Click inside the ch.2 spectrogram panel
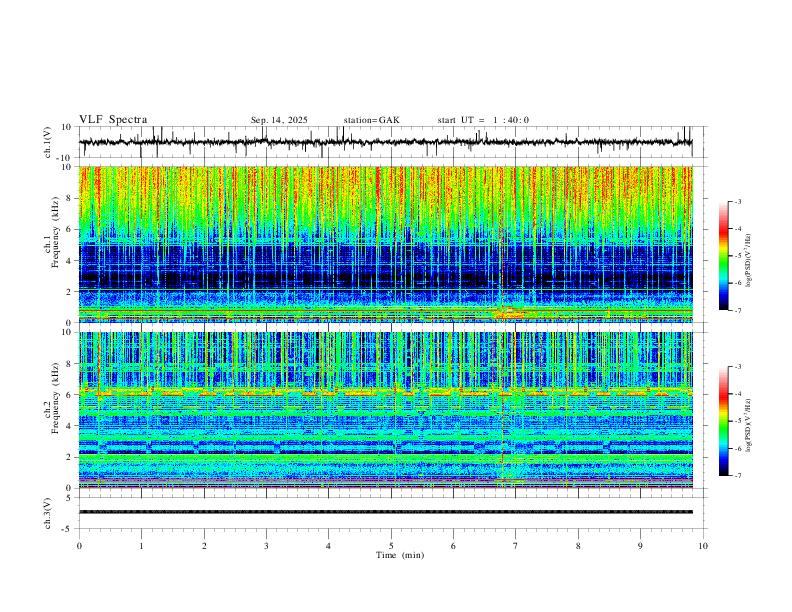The image size is (792, 612). 385,410
